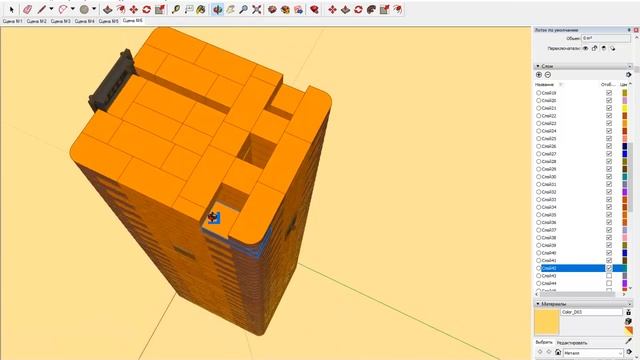640x360 pixels.
Task: Select the Слой38 layer row
Action: coord(580,238)
